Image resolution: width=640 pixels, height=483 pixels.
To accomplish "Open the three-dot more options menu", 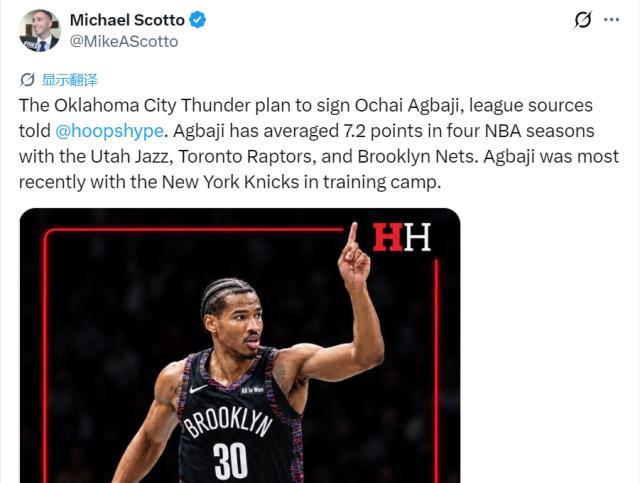I will (x=611, y=20).
